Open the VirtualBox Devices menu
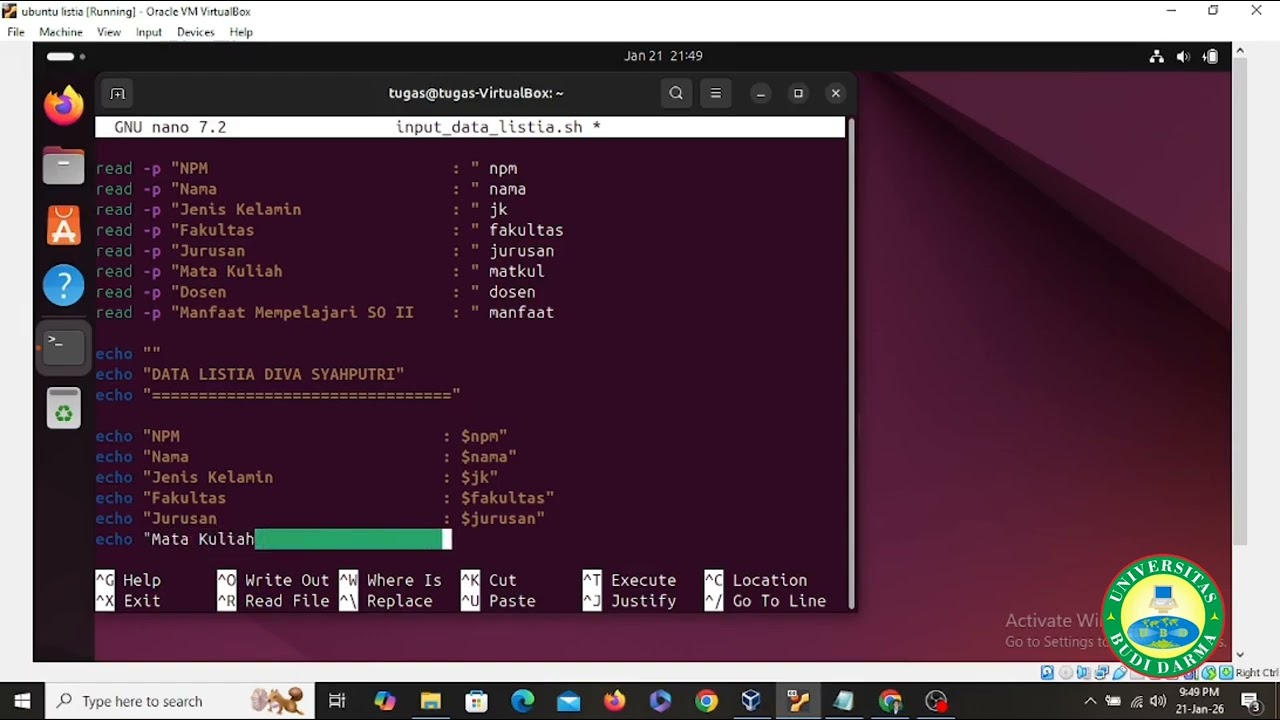The image size is (1280, 720). (196, 32)
